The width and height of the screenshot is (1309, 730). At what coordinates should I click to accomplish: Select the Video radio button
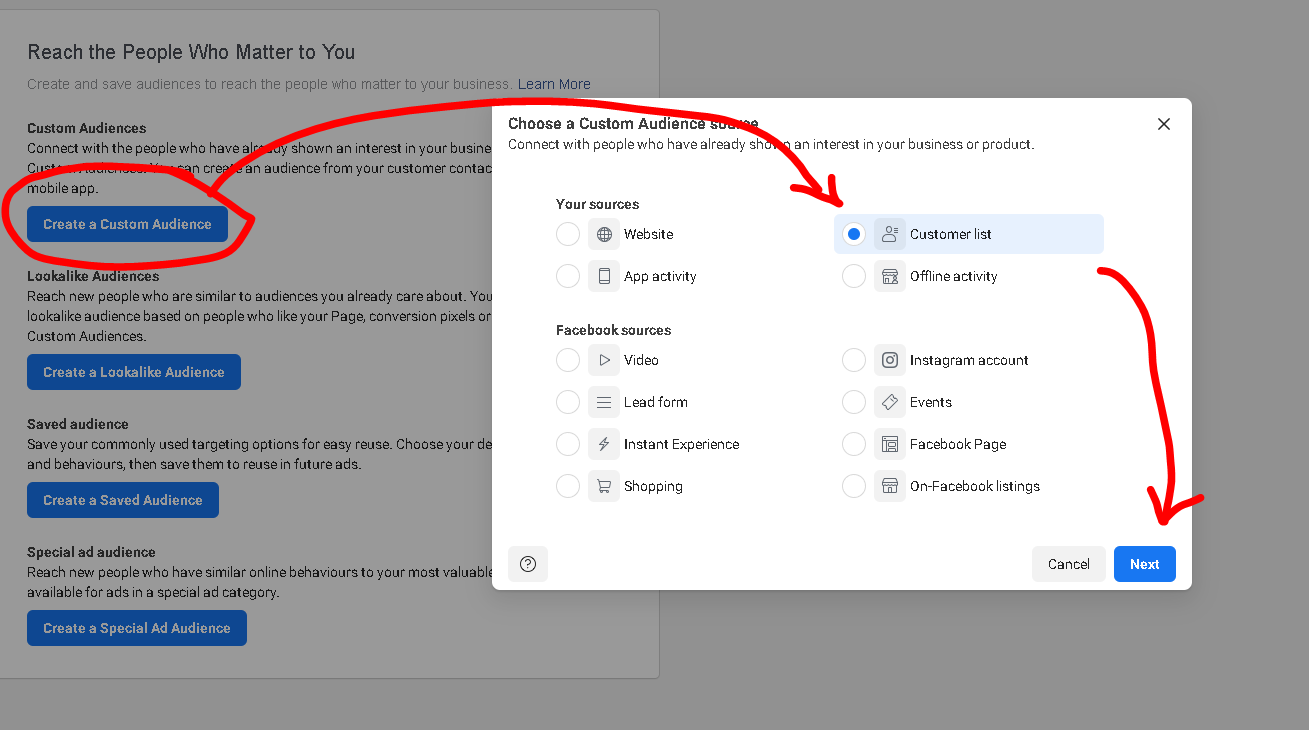point(568,360)
